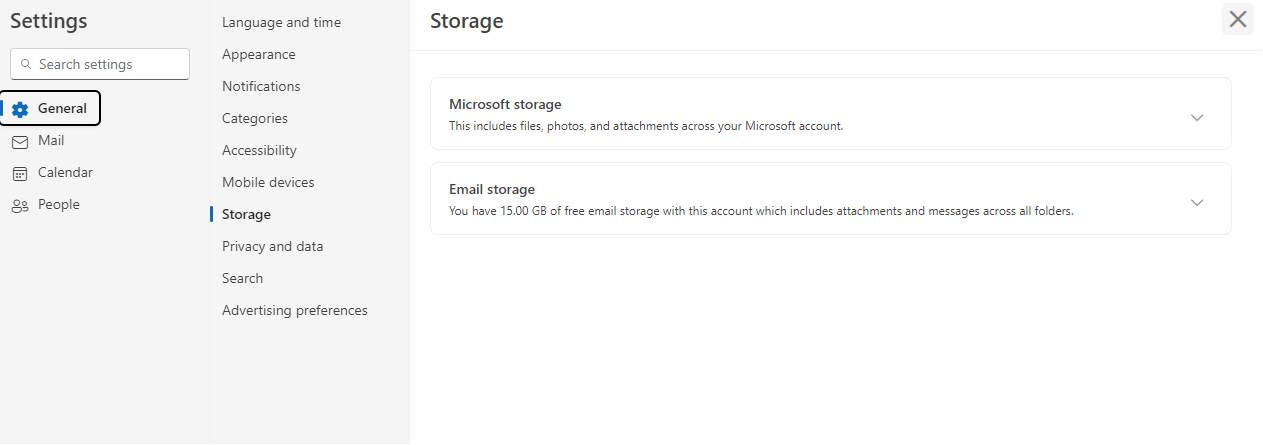Image resolution: width=1263 pixels, height=445 pixels.
Task: Open the Appearance settings
Action: pos(259,54)
